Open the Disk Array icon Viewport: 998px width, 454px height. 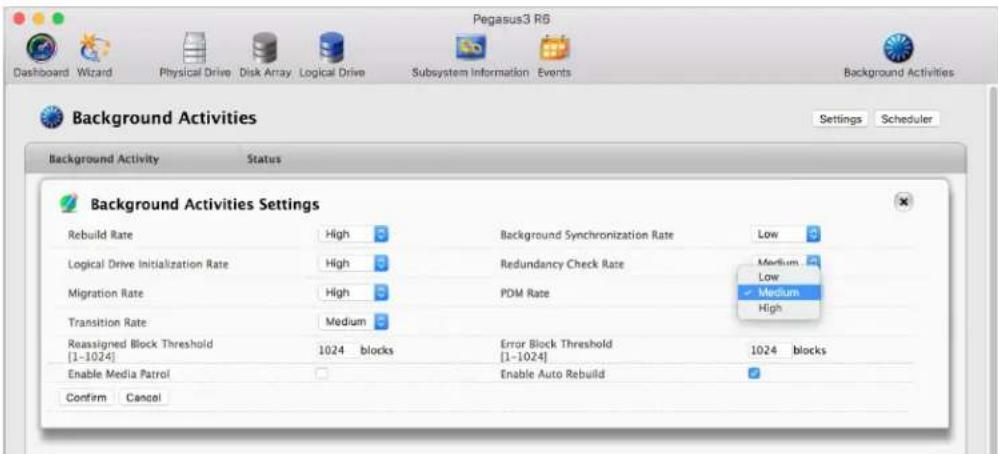point(264,50)
